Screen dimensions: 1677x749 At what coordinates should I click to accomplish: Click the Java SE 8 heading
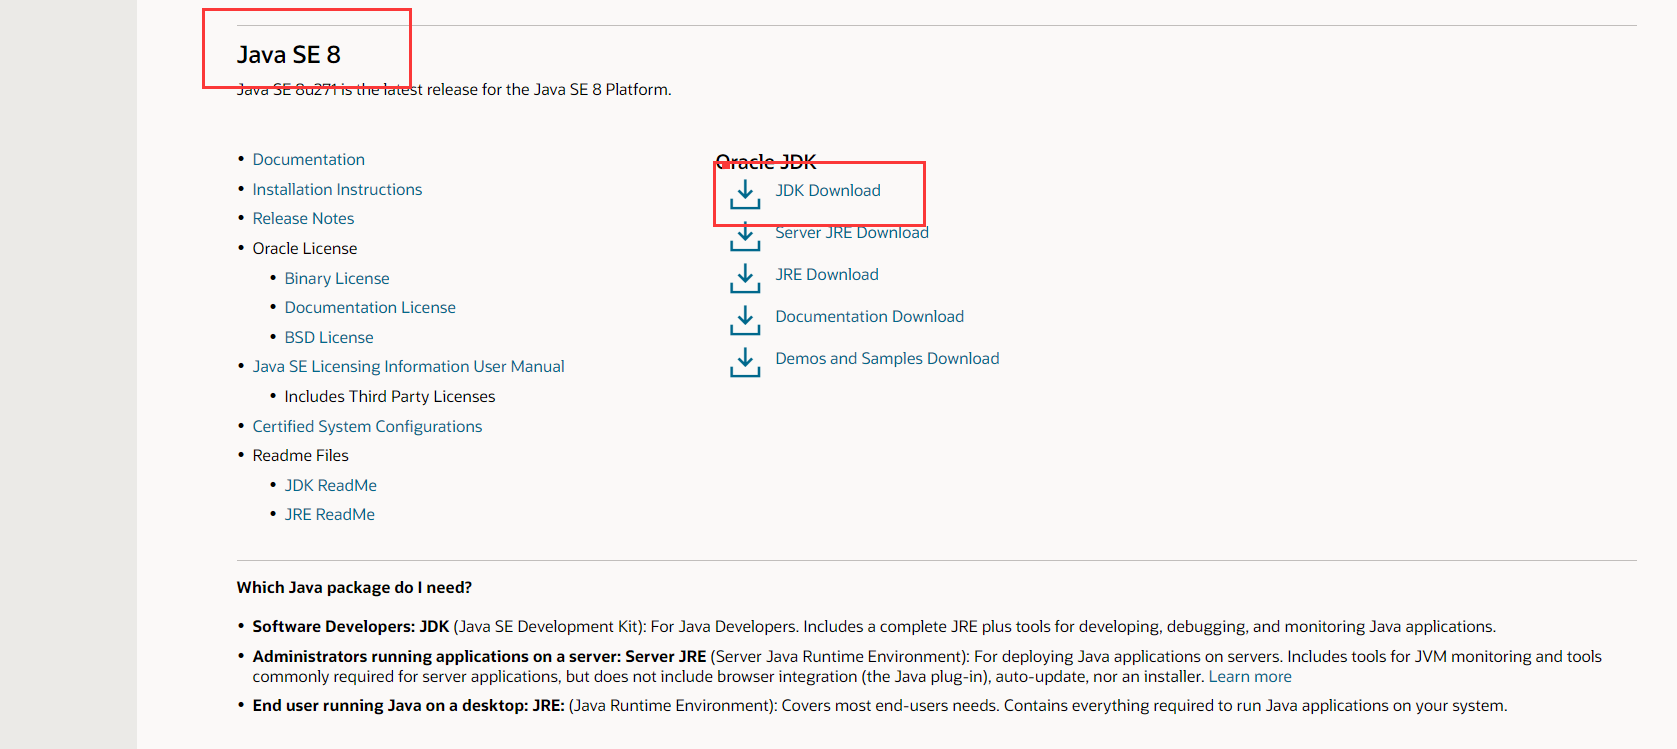(x=288, y=55)
